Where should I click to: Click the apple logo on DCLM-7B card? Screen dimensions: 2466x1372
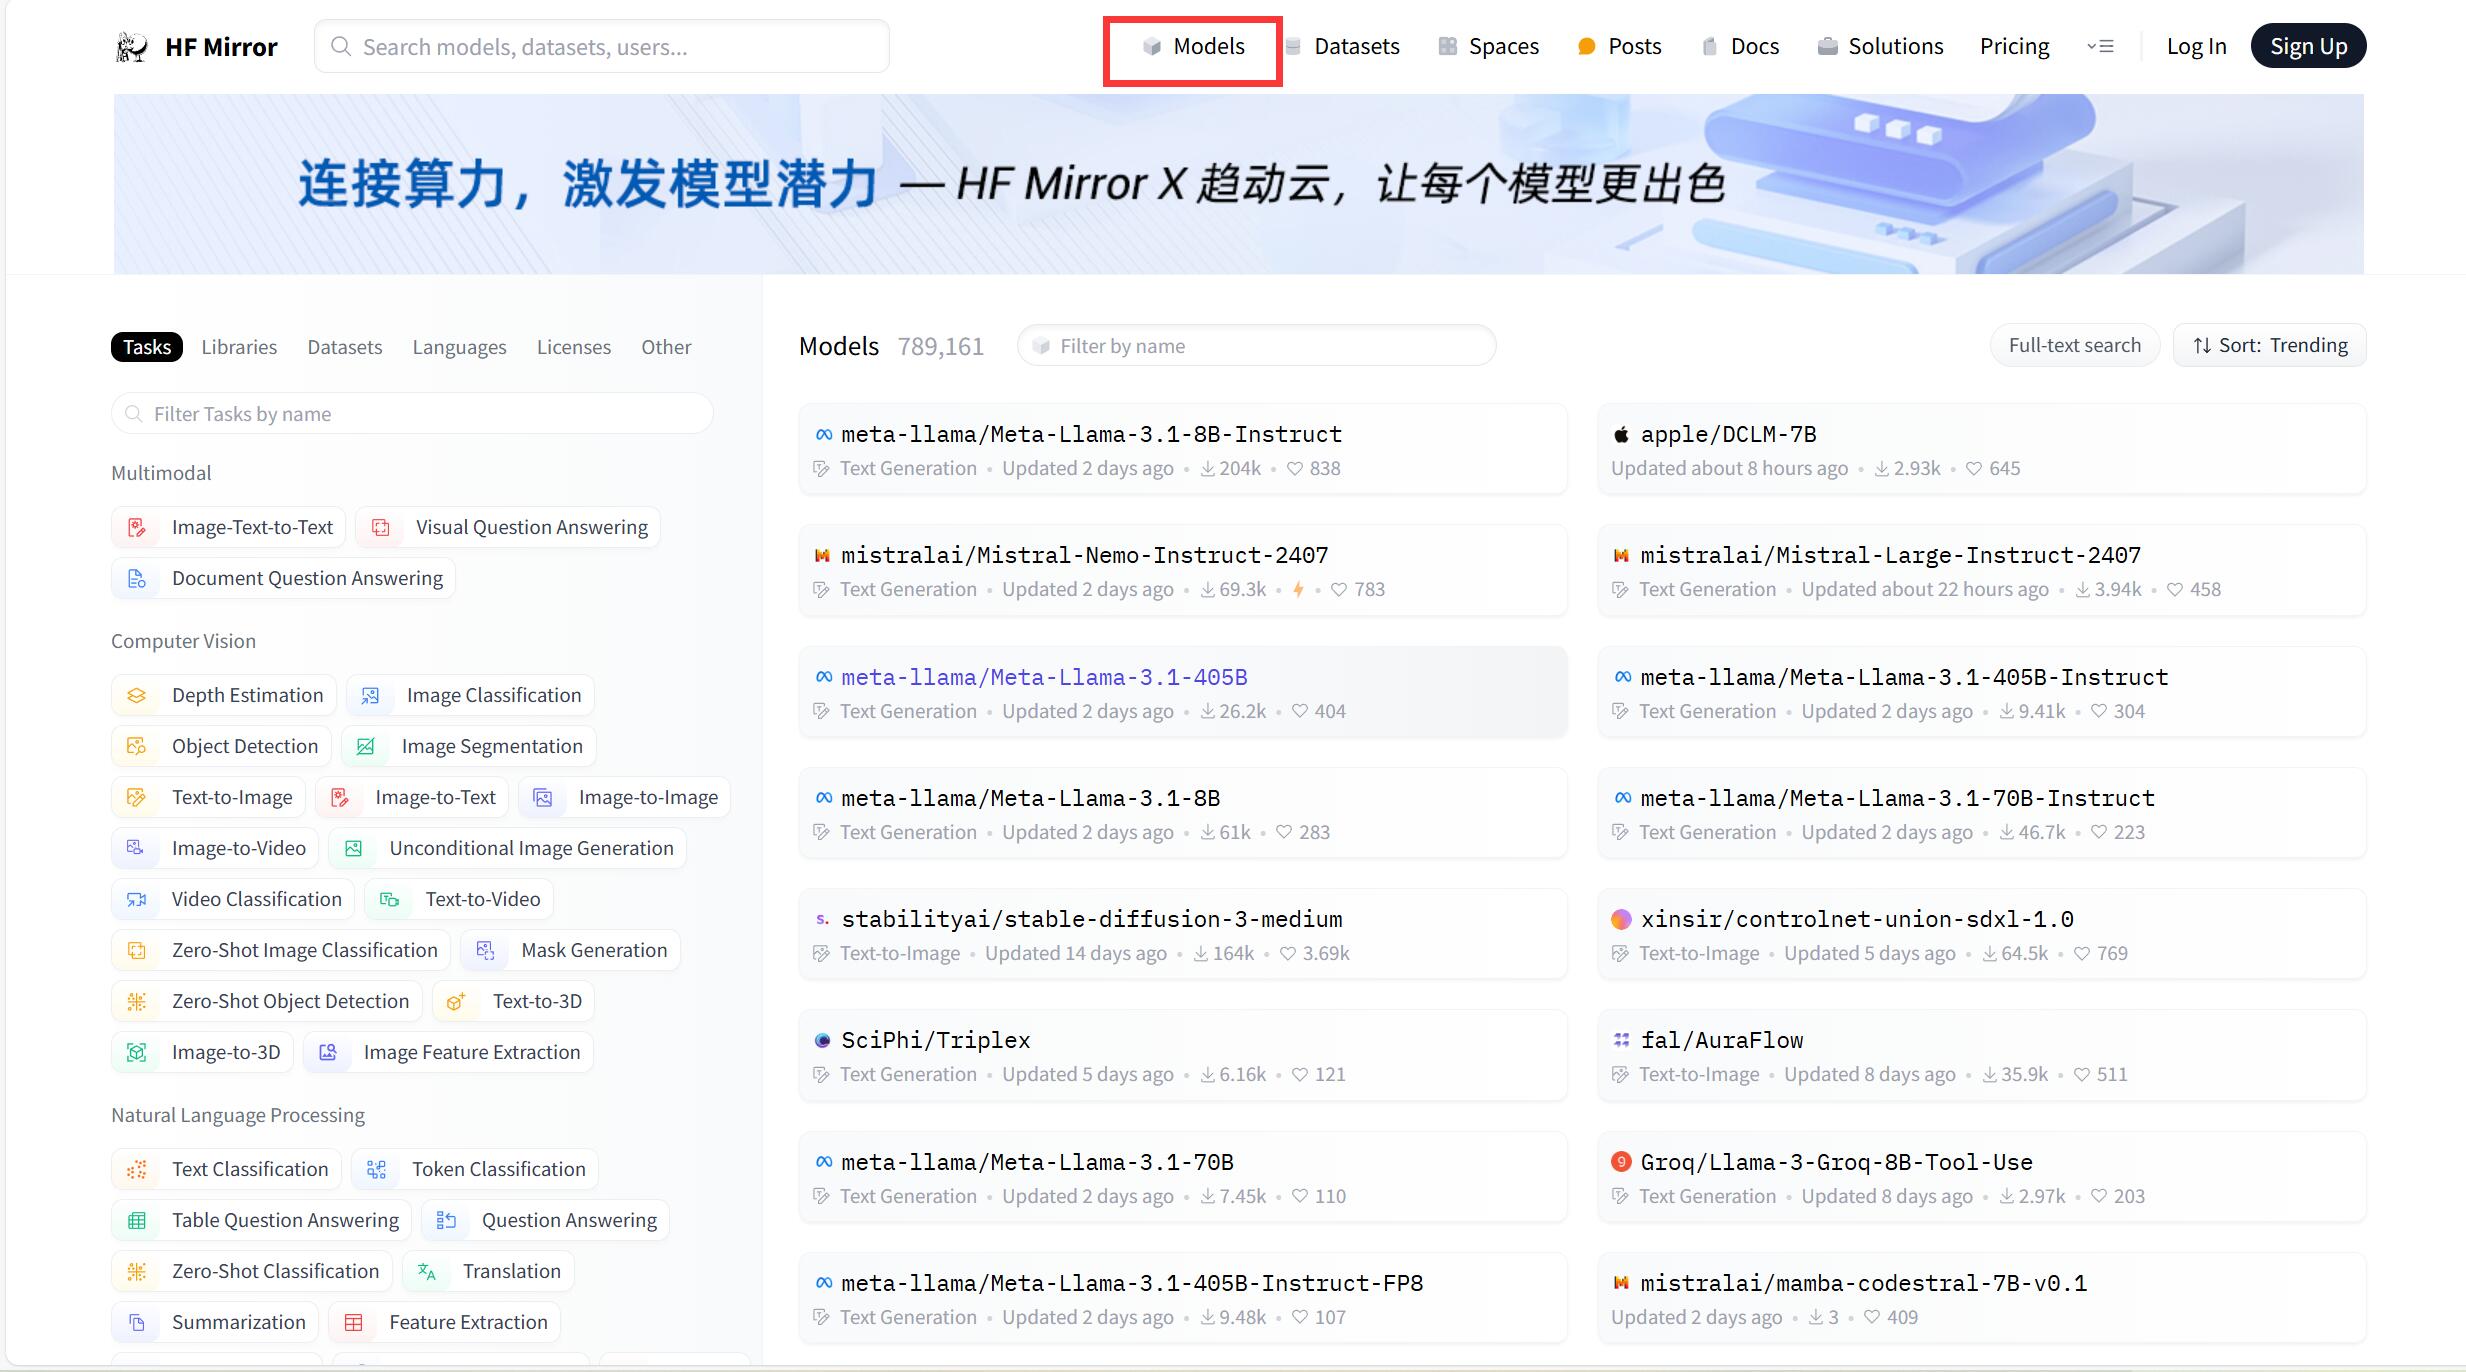(1621, 434)
